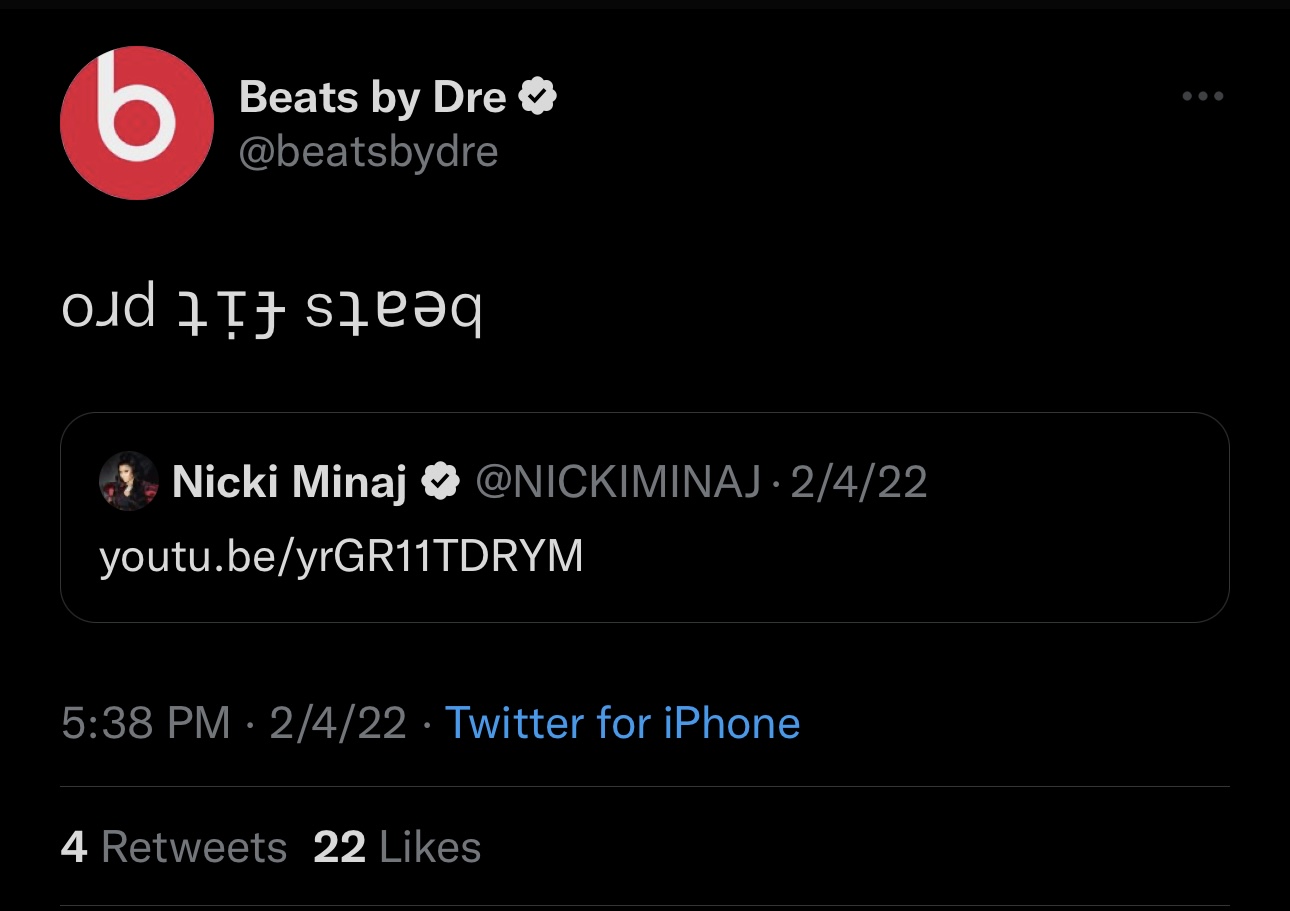The width and height of the screenshot is (1290, 911).
Task: Open the Twitter for iPhone source link
Action: [622, 723]
